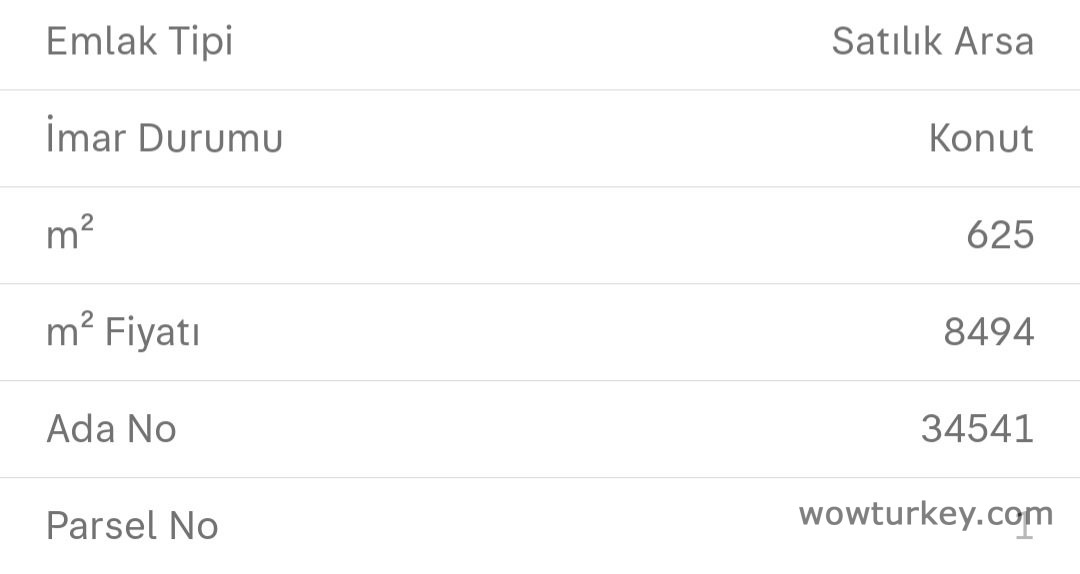Screen dimensions: 1080x574
Task: Click the Parsel No label
Action: pyautogui.click(x=132, y=526)
